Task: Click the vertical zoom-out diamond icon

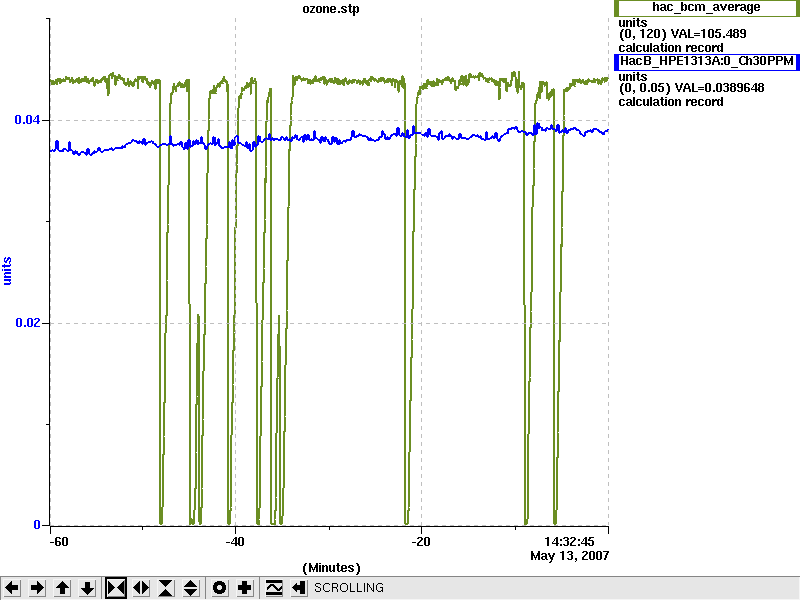Action: 190,588
